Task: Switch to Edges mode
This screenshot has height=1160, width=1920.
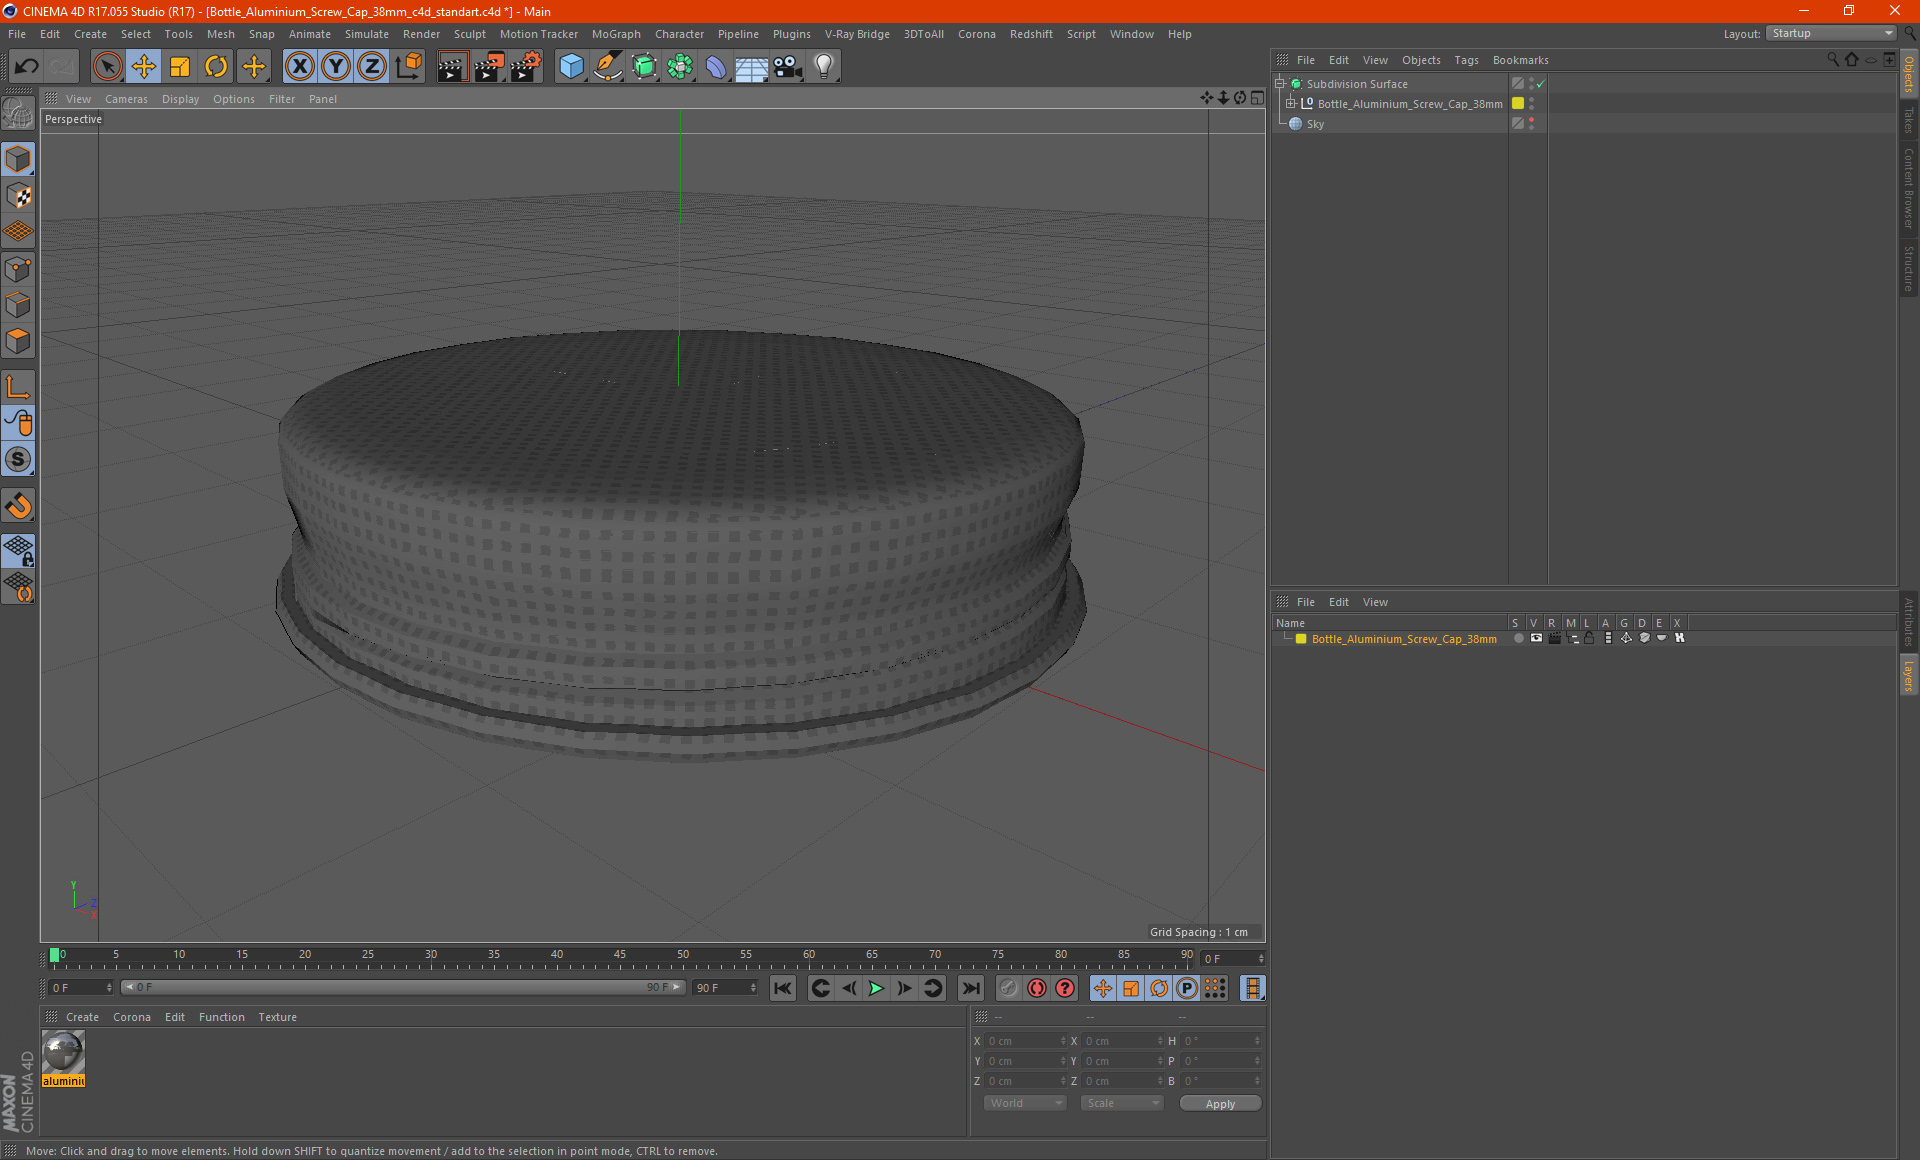Action: [18, 305]
